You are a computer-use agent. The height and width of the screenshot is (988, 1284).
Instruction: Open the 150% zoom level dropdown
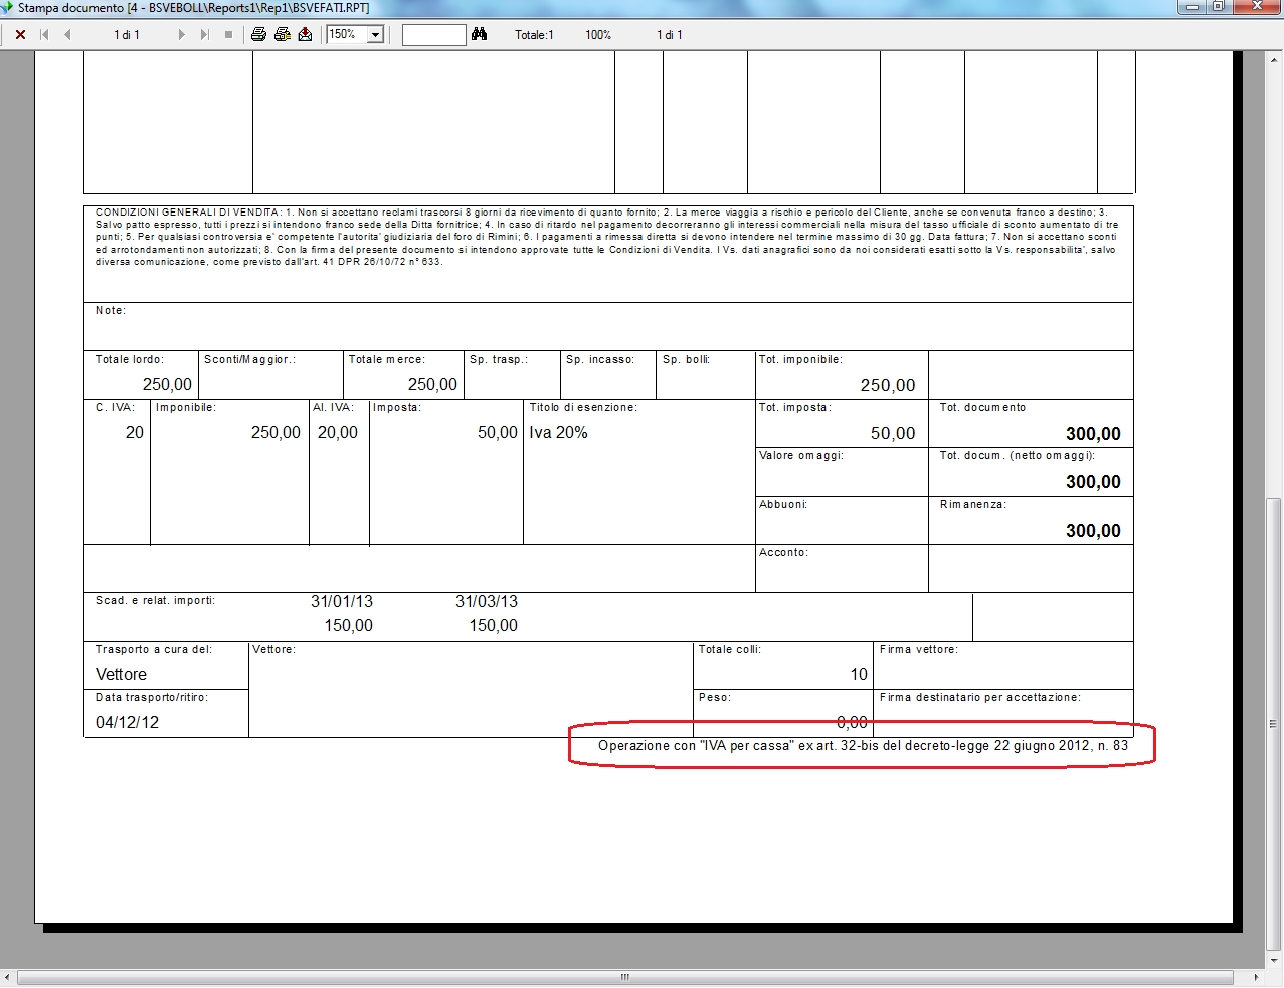376,35
